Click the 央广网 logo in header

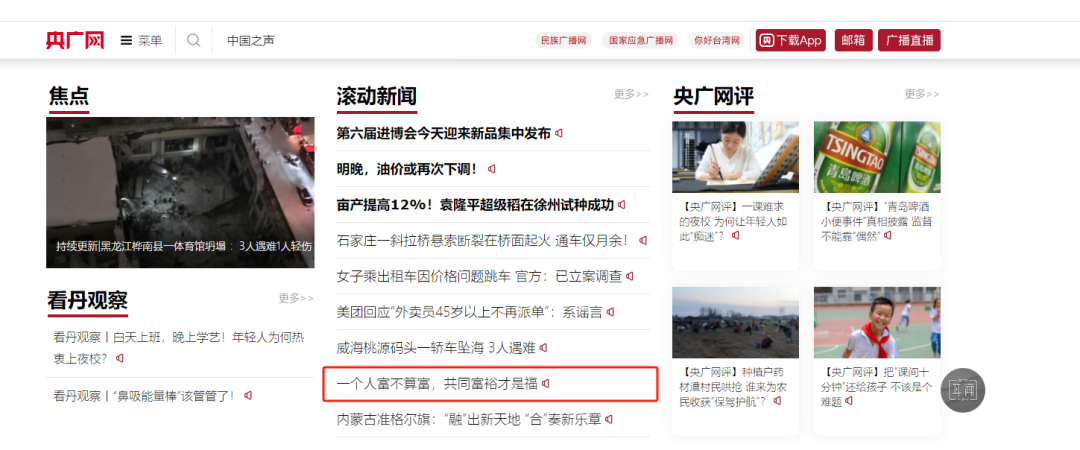click(75, 41)
